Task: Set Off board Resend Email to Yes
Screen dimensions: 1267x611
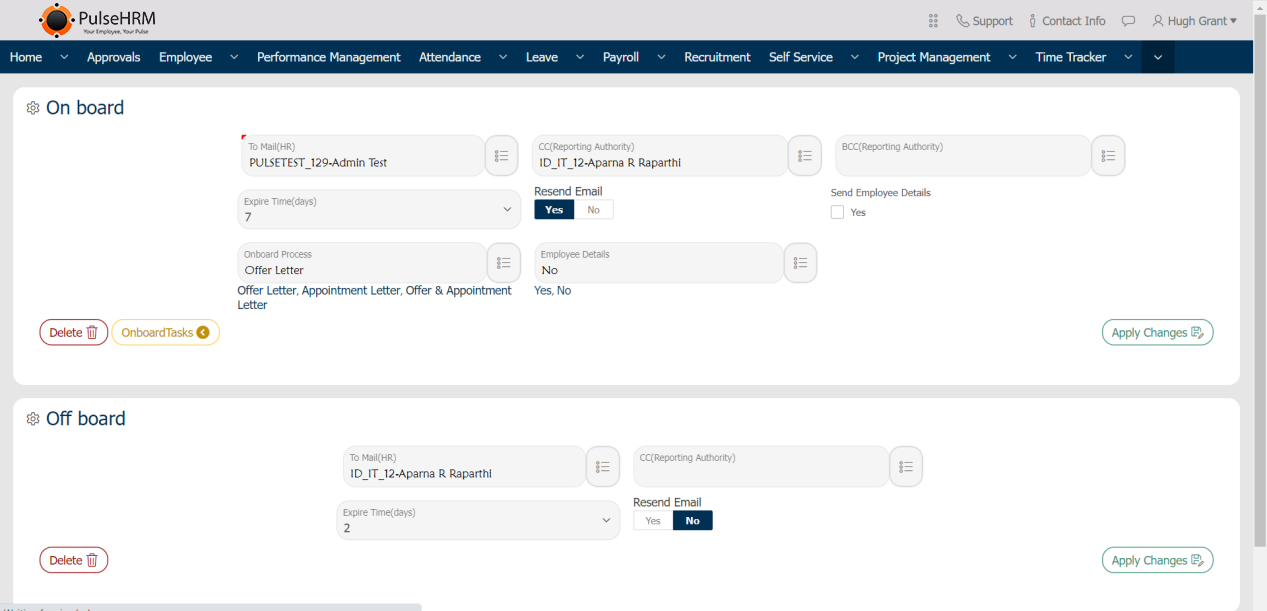Action: (653, 521)
